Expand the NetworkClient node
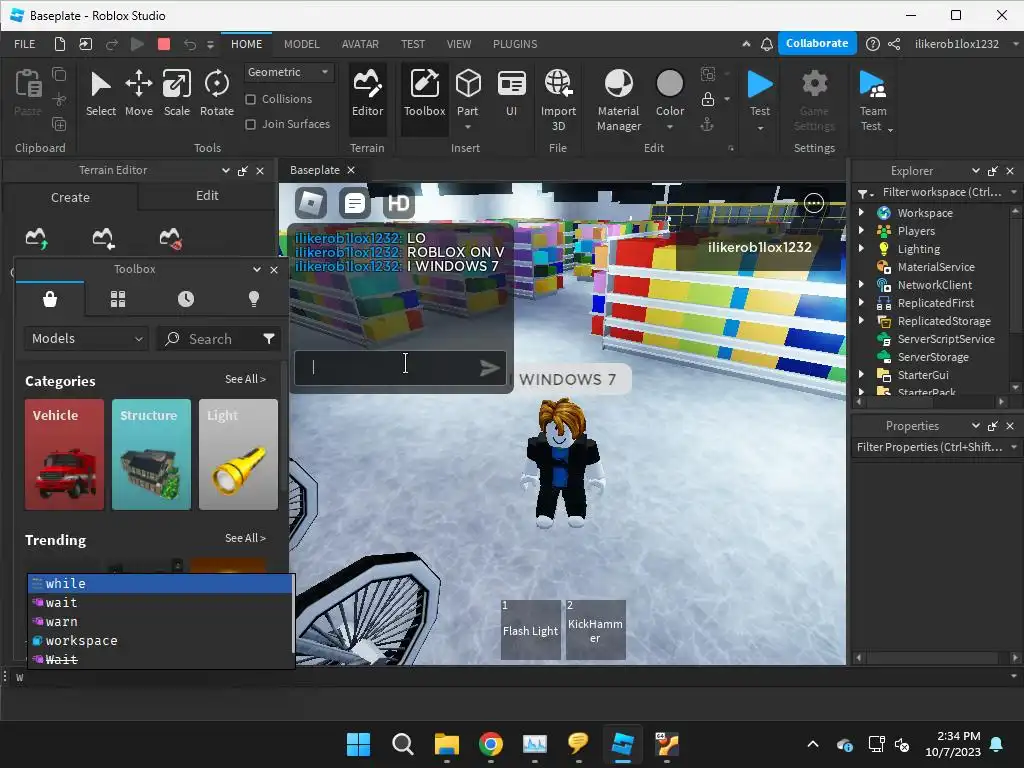Viewport: 1024px width, 768px height. [861, 284]
